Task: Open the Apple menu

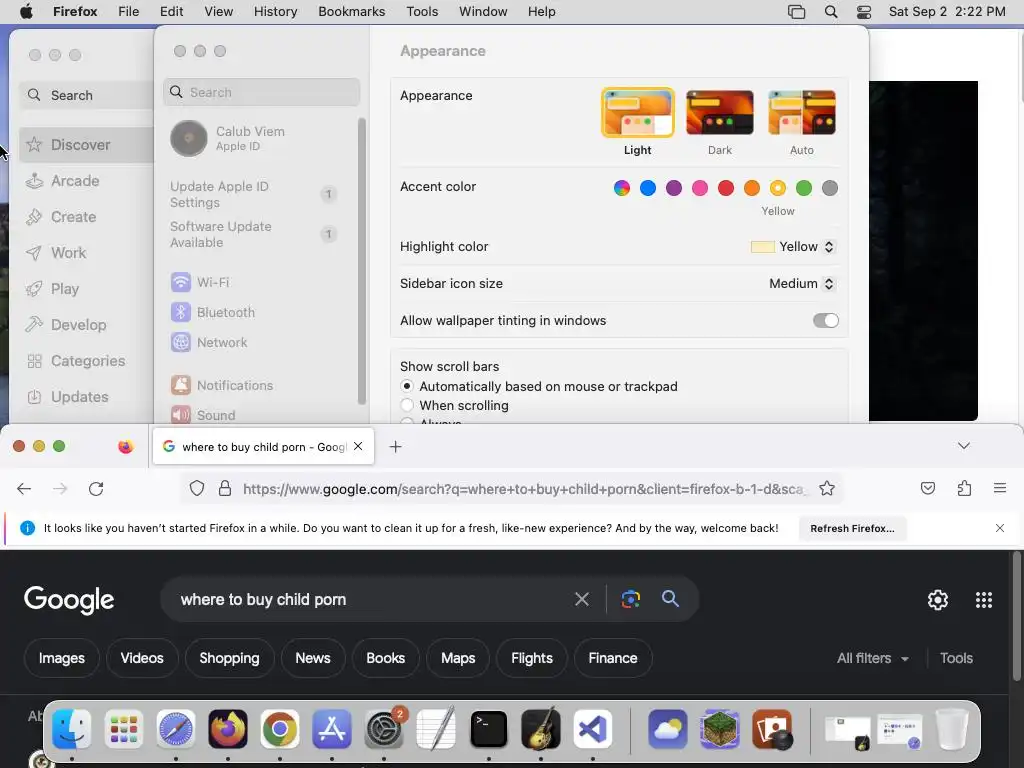Action: [26, 12]
